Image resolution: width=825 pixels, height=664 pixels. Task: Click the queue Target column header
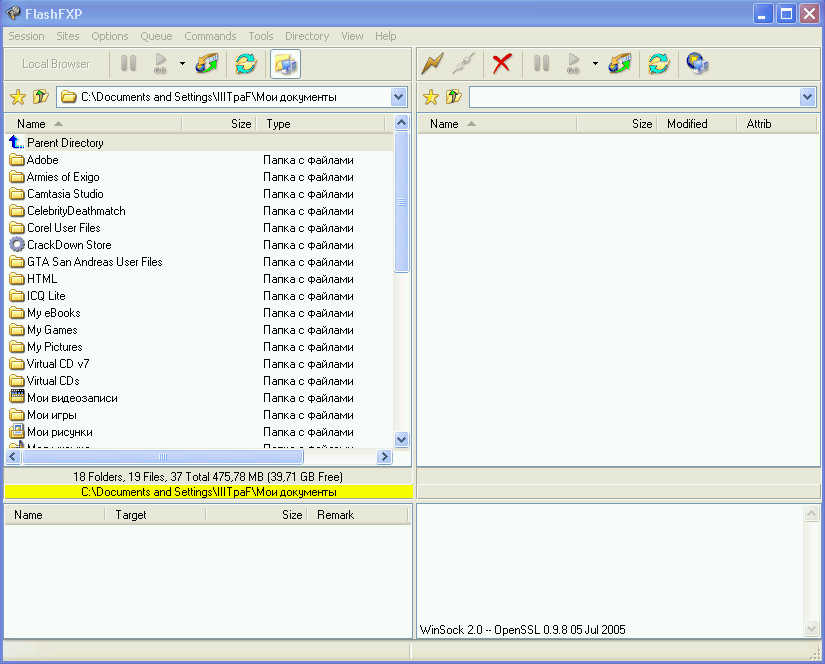click(x=155, y=515)
